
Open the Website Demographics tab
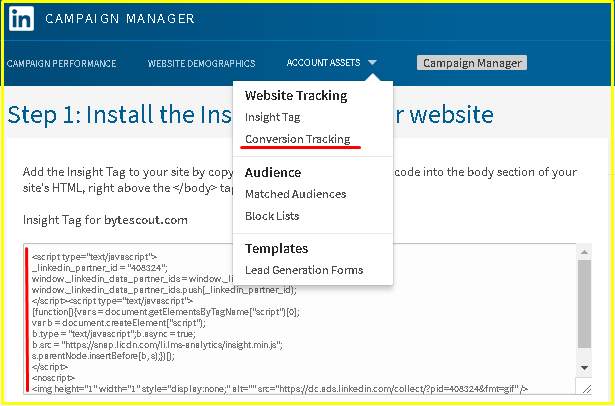[202, 64]
